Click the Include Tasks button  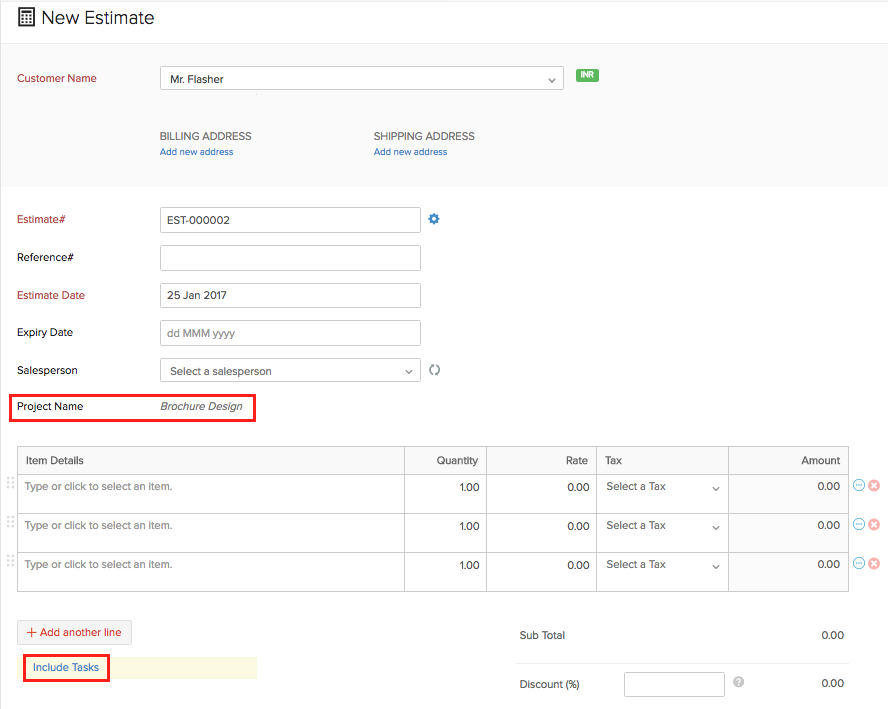tap(65, 667)
